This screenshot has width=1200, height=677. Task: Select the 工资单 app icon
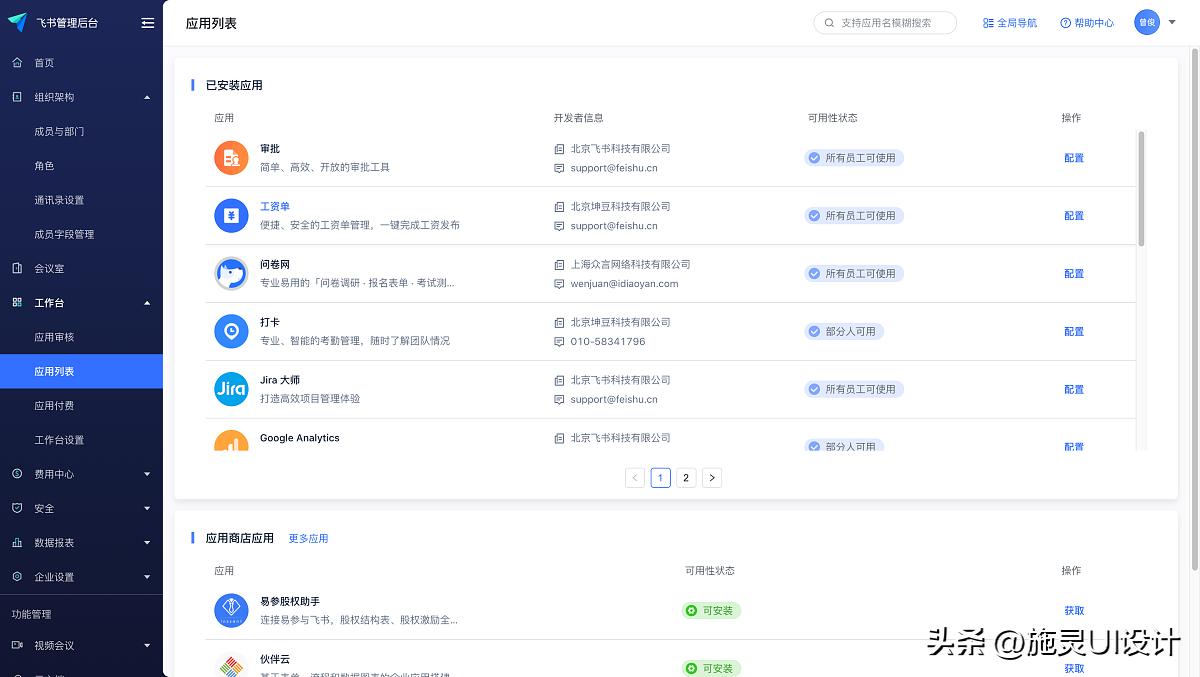pos(231,216)
